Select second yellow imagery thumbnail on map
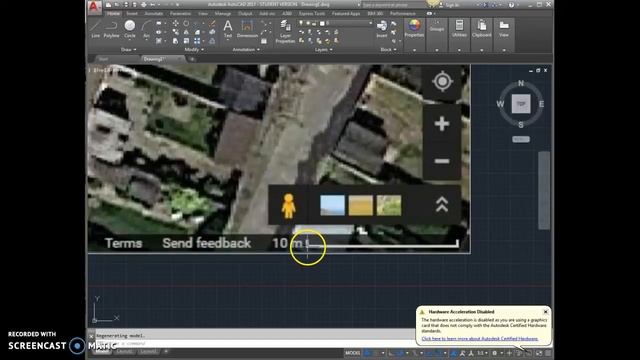This screenshot has width=640, height=360. (360, 205)
